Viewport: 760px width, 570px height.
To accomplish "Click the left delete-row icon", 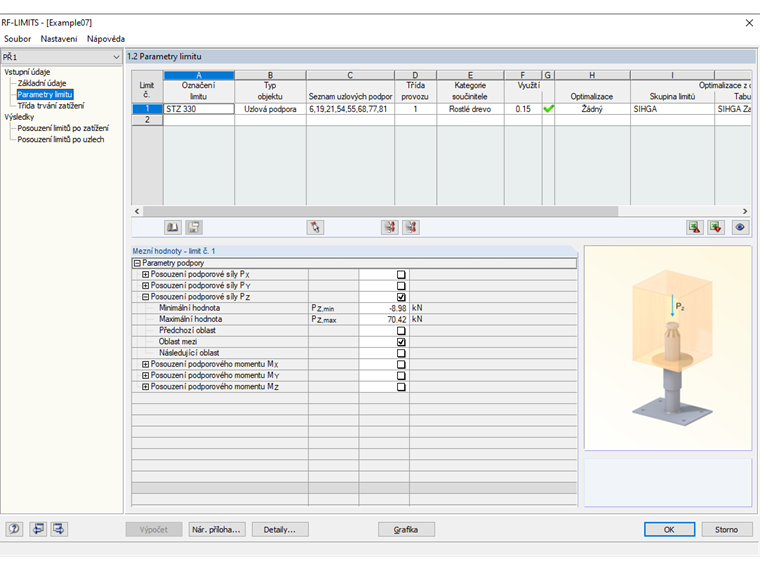I will pyautogui.click(x=390, y=227).
